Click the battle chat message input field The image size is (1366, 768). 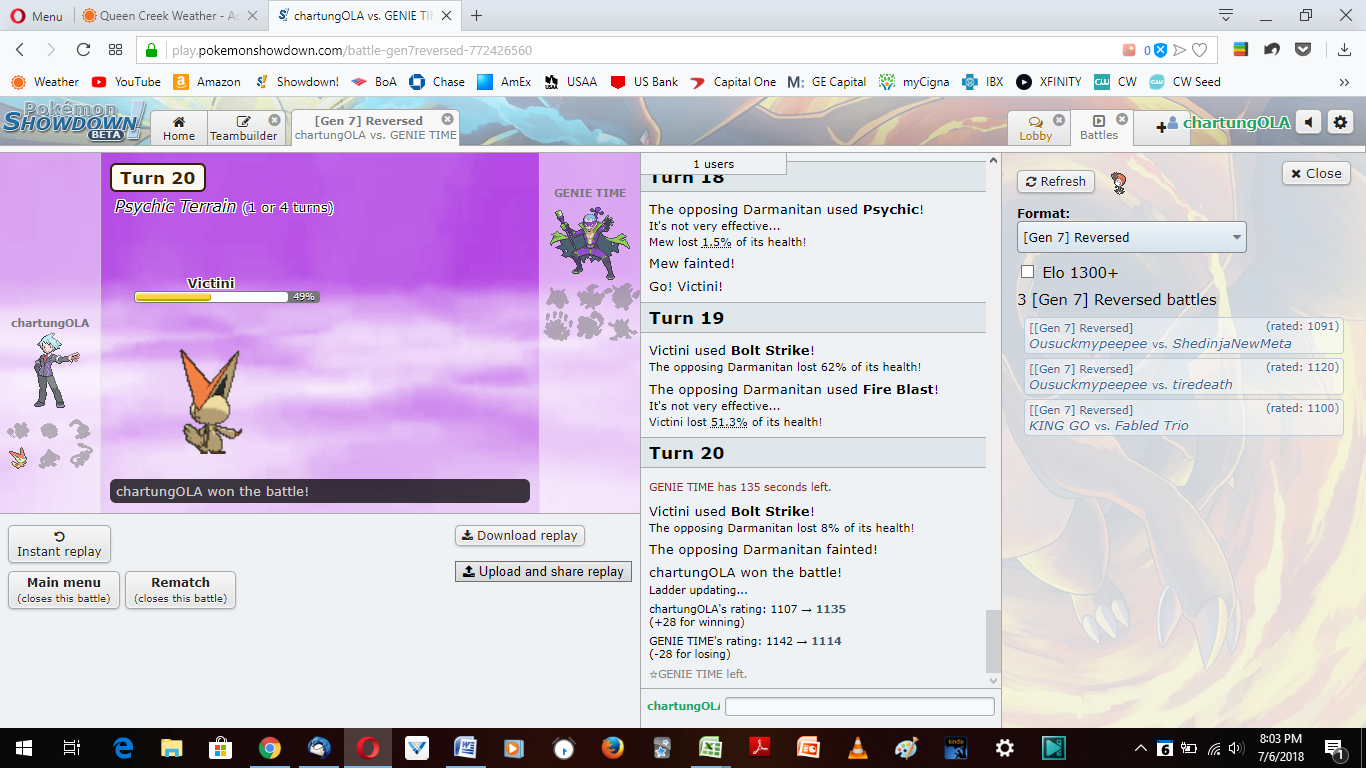tap(859, 706)
